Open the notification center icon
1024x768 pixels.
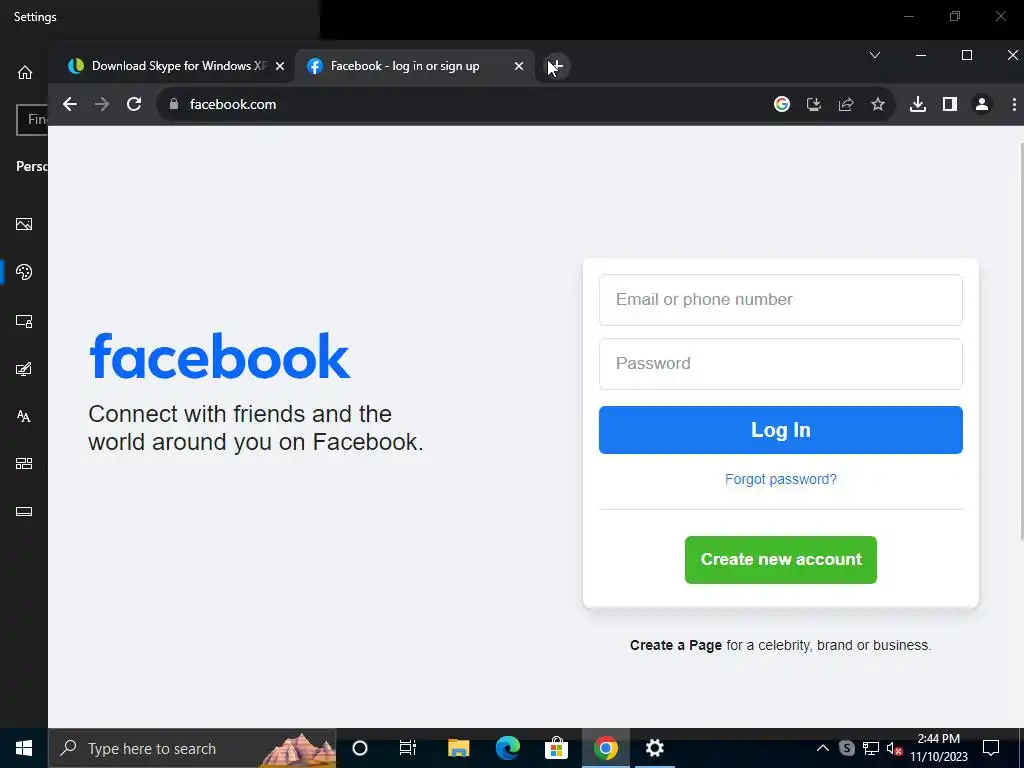pos(991,748)
